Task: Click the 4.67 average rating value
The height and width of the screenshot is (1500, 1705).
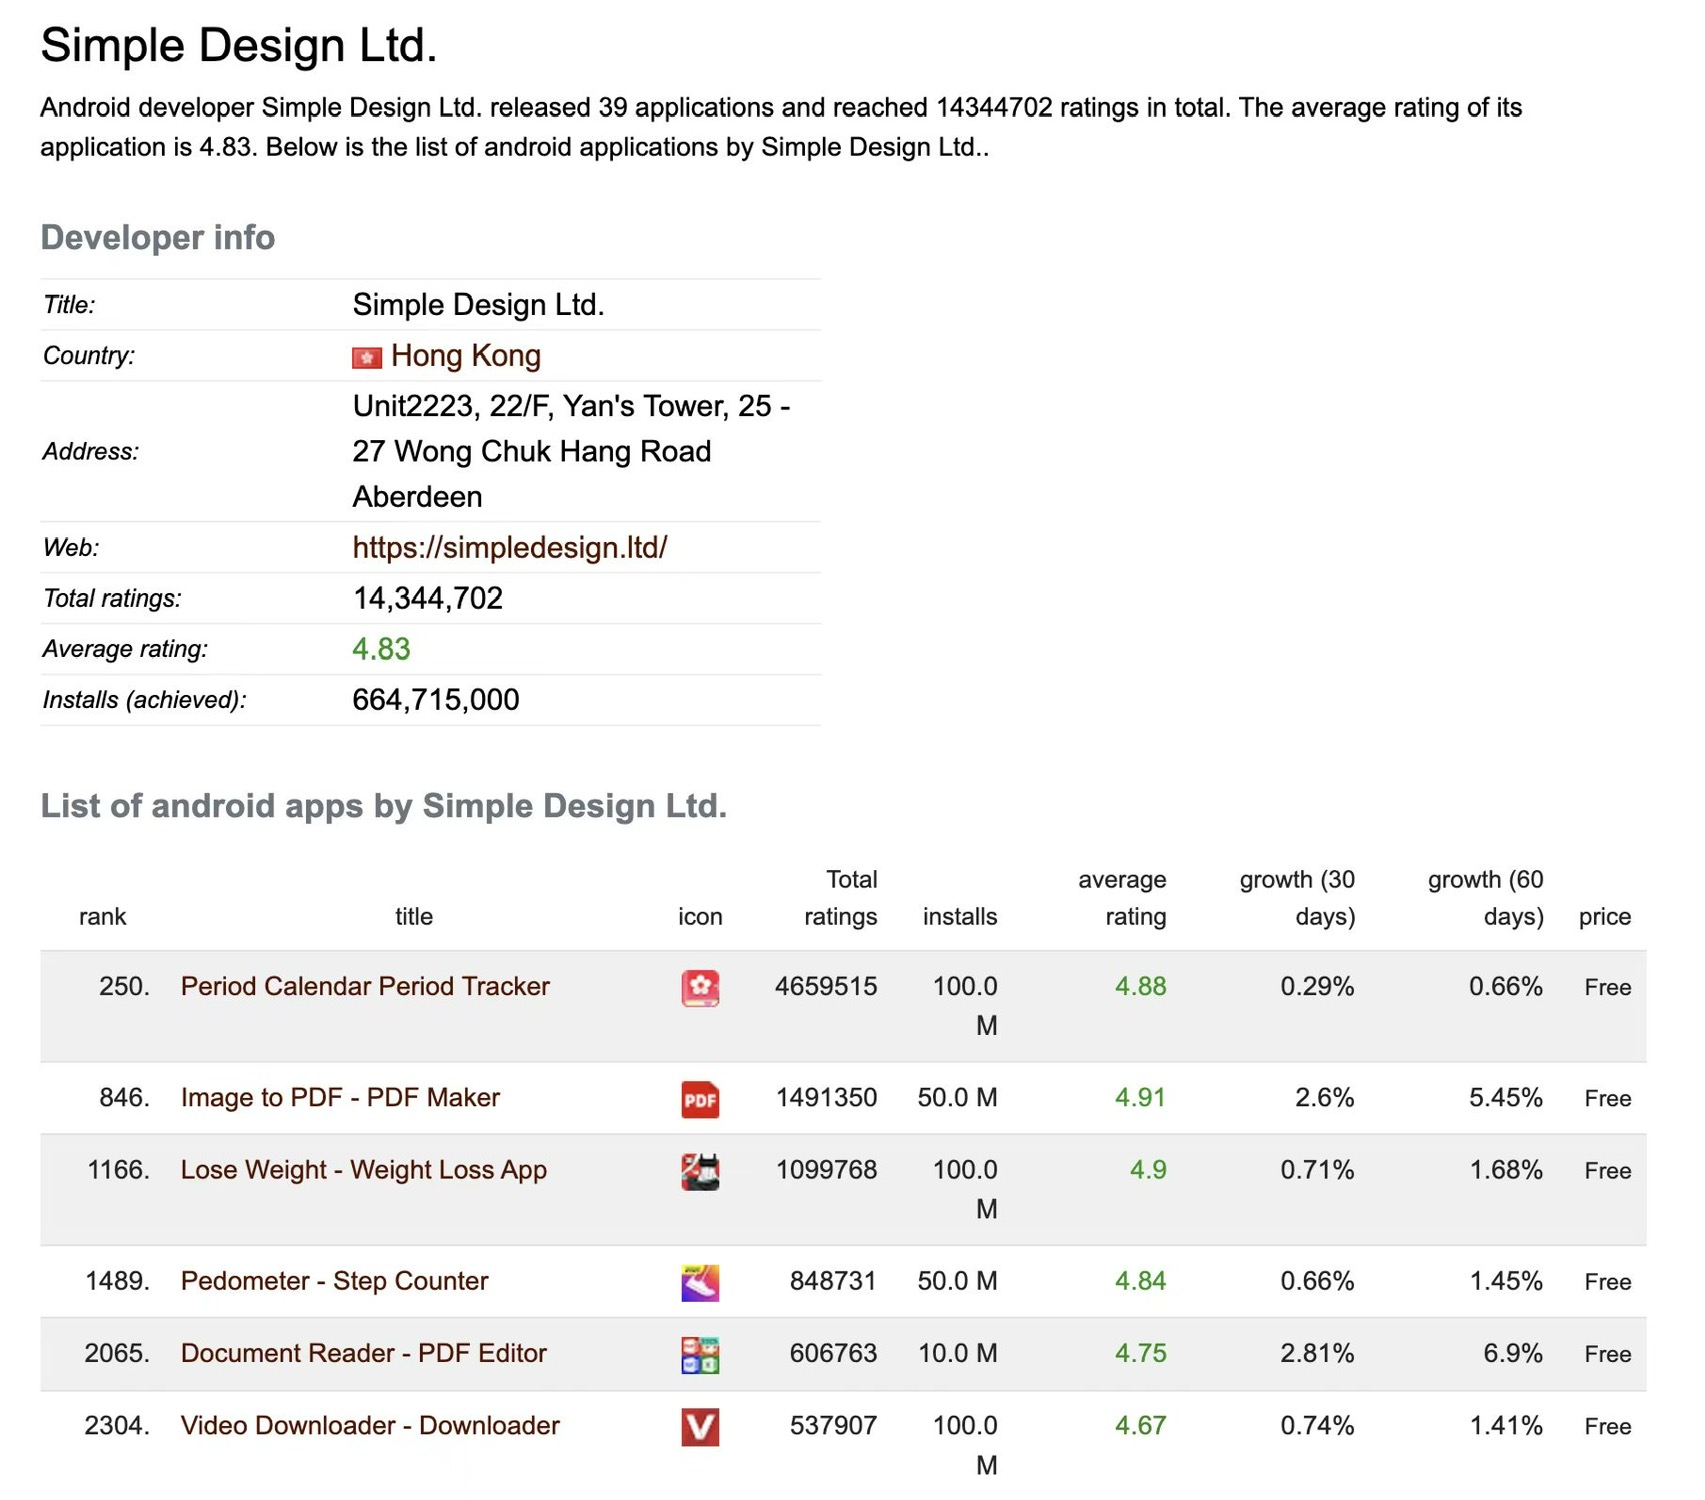Action: click(1140, 1425)
